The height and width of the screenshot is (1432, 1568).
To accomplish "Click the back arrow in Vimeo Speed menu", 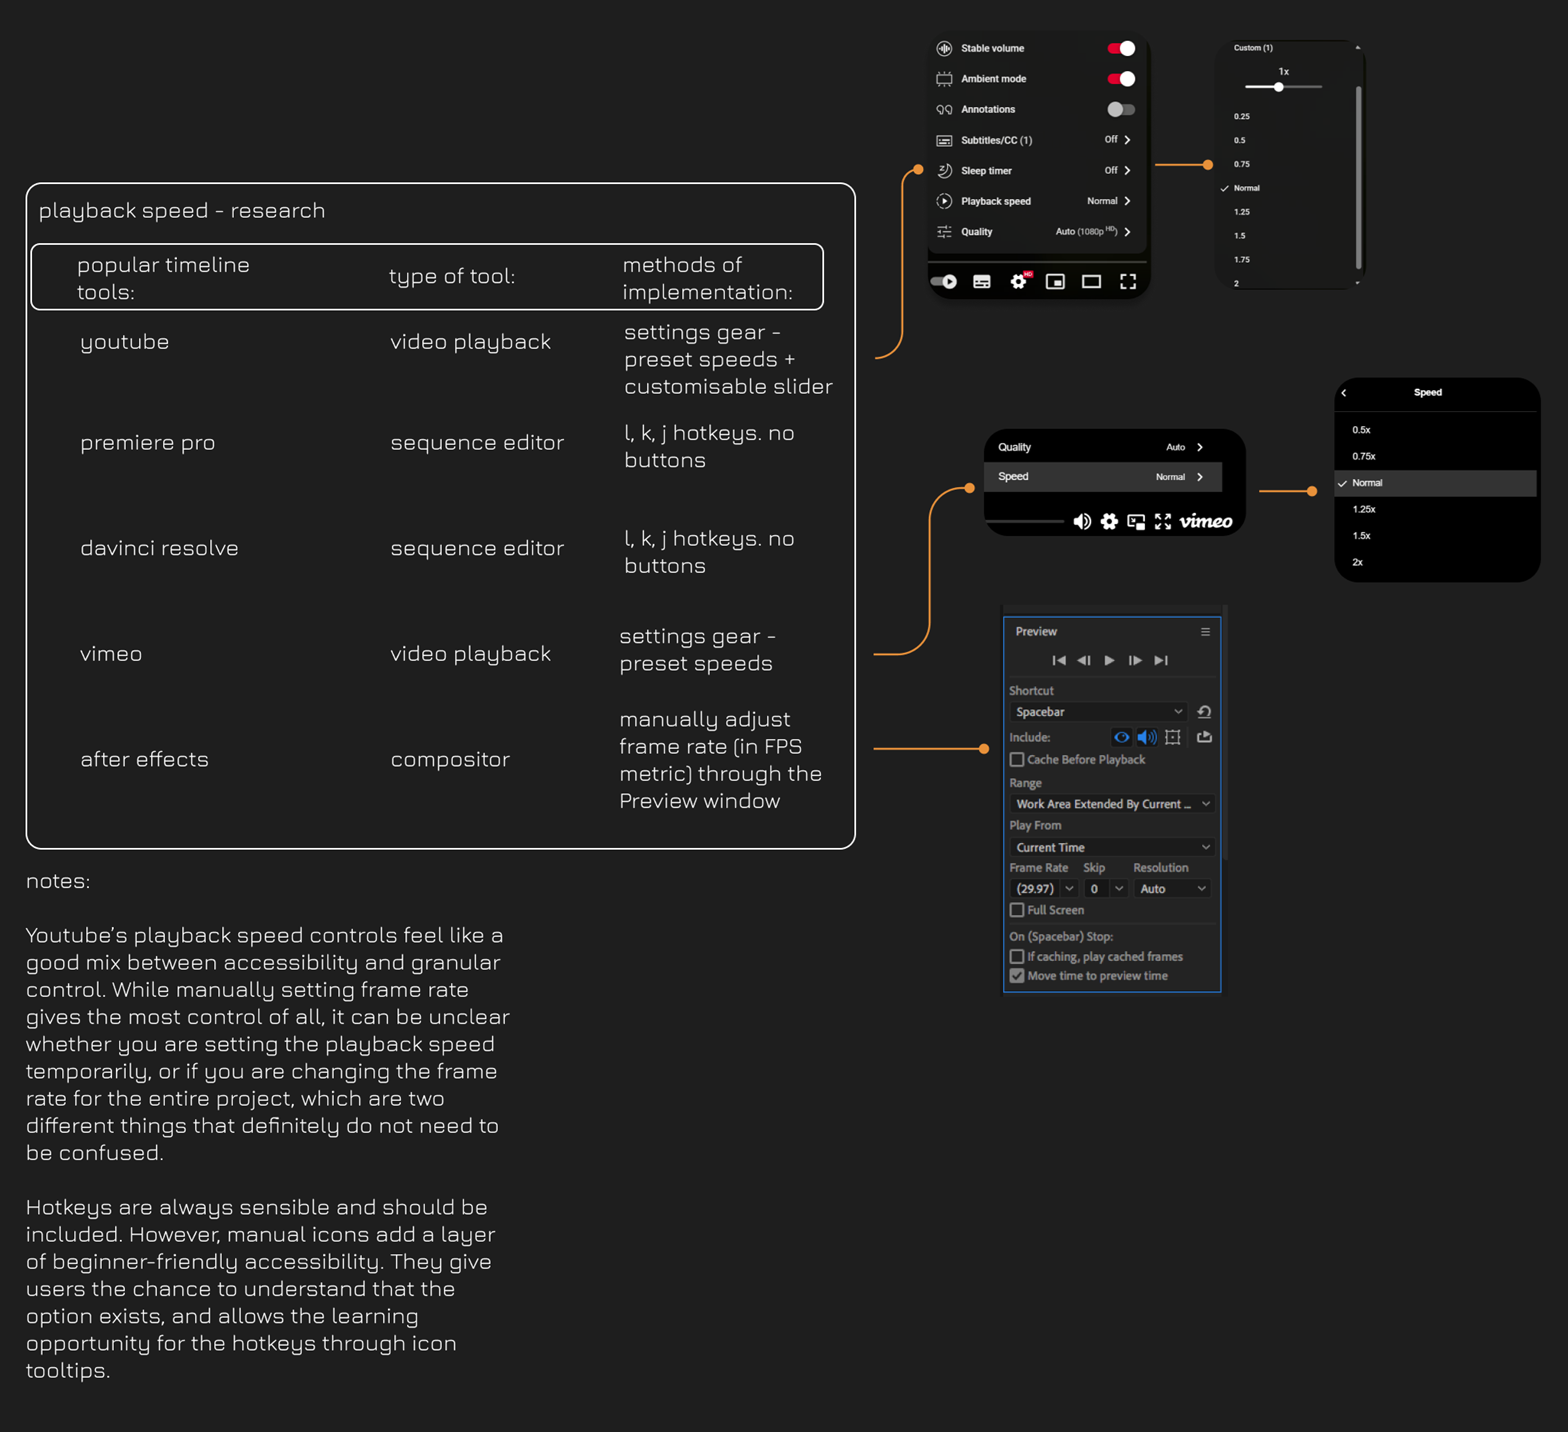I will coord(1344,393).
